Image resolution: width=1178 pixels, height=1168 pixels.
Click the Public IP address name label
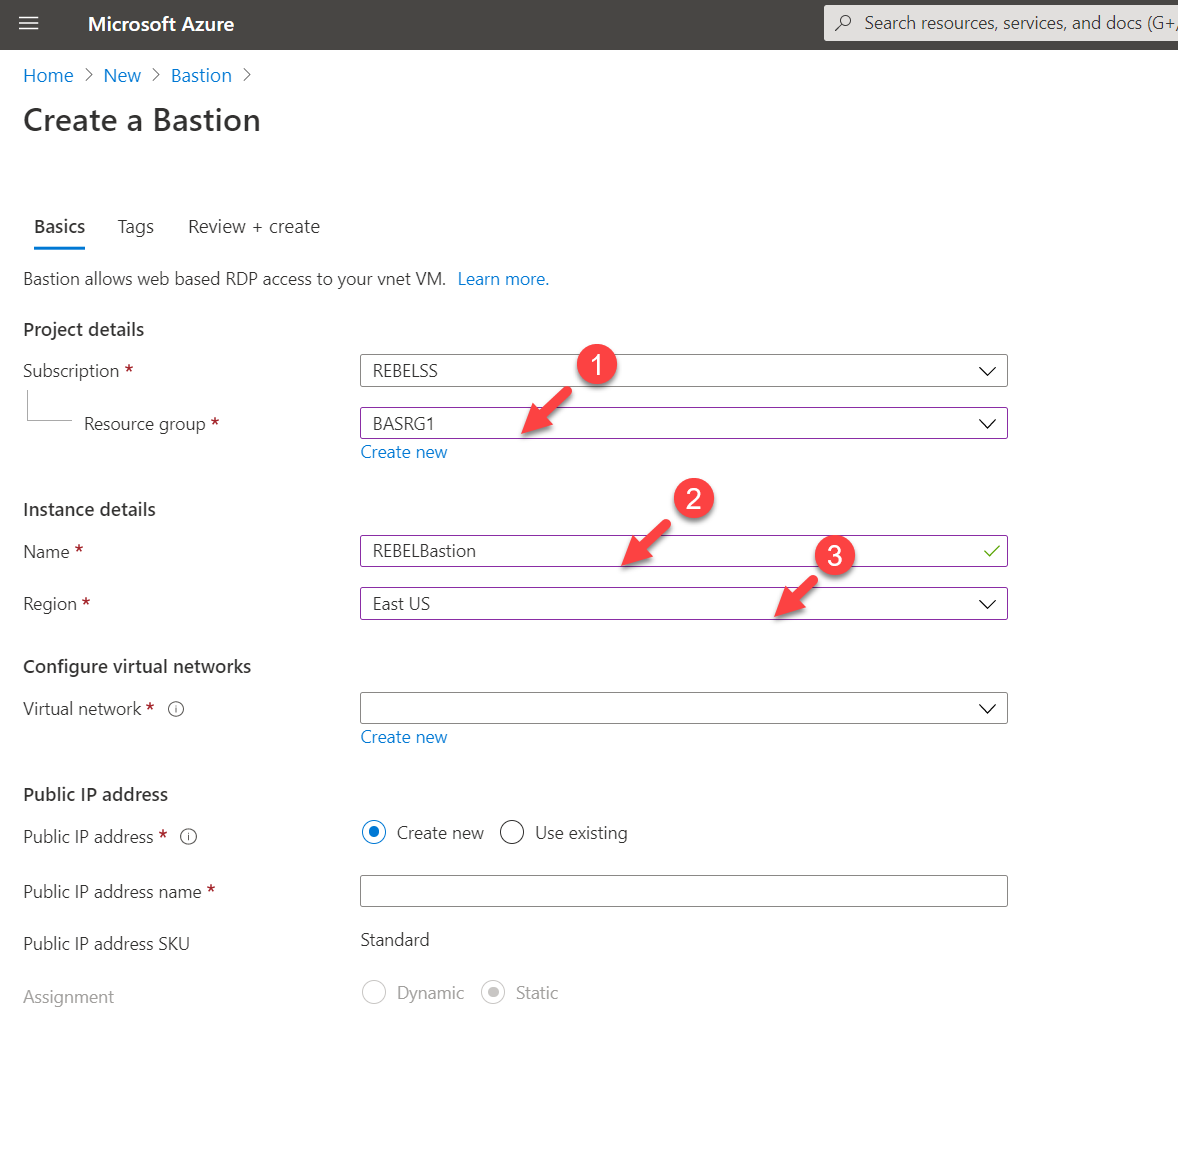coord(113,892)
